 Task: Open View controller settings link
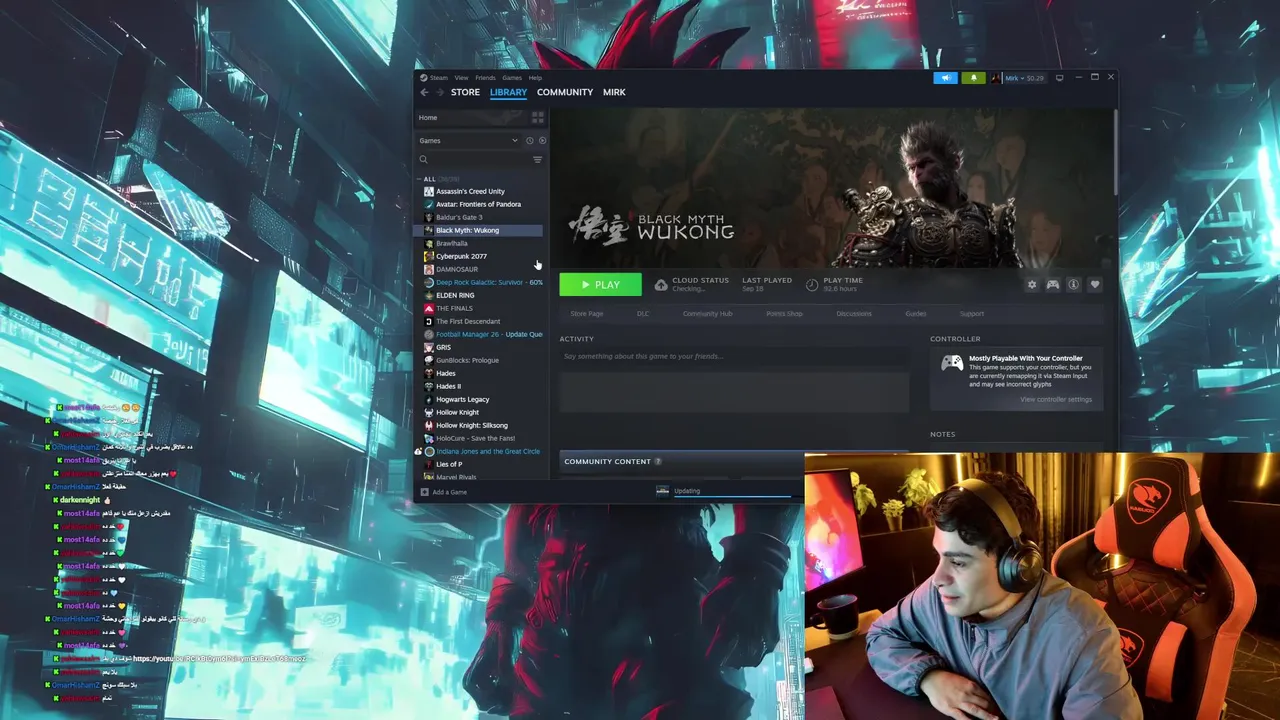(x=1056, y=400)
